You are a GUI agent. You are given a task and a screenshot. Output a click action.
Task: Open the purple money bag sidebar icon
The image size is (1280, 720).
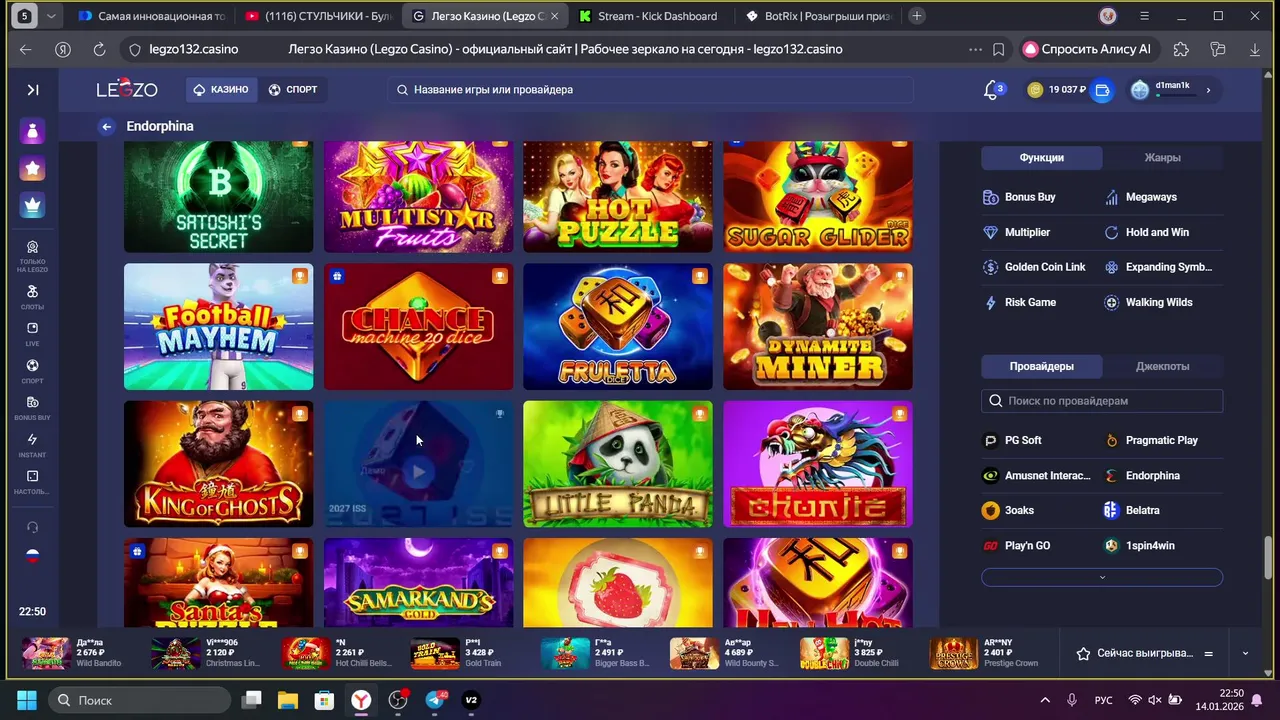coord(33,132)
